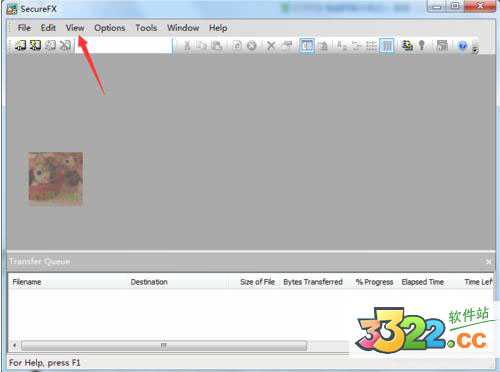Close the Transfer Queue panel

pyautogui.click(x=489, y=262)
